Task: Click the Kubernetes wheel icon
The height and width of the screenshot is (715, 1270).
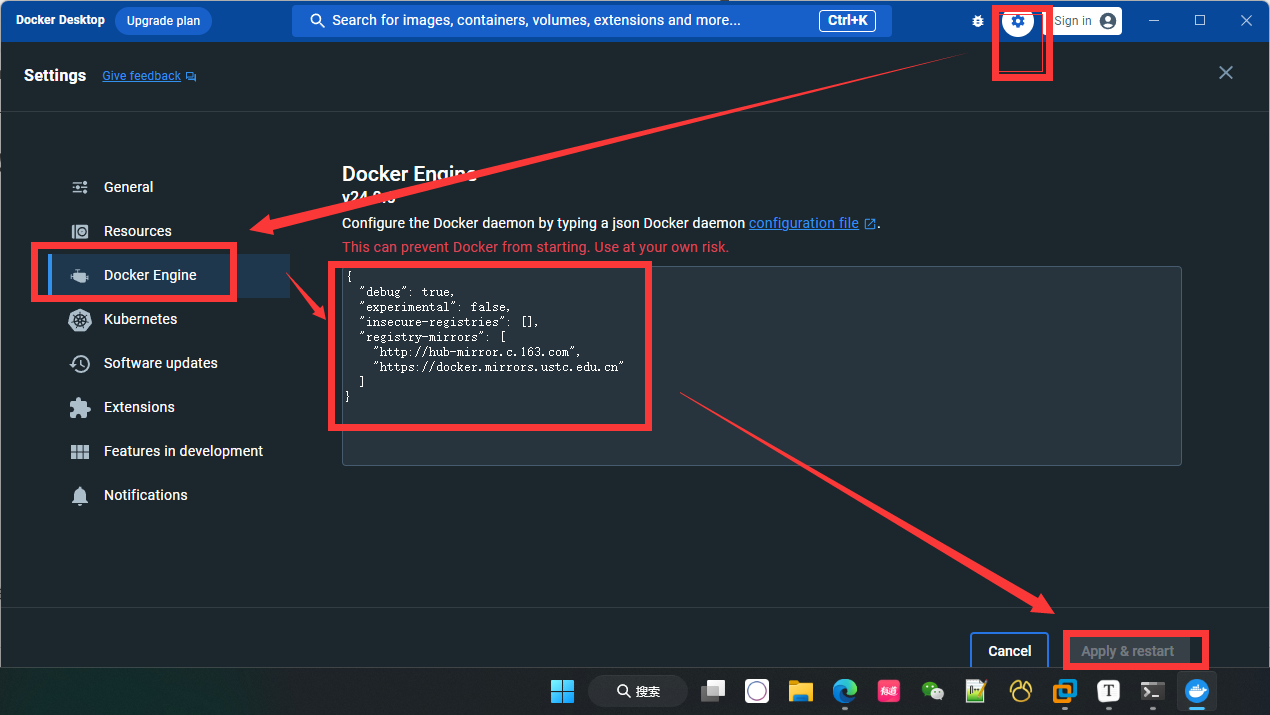Action: point(80,320)
